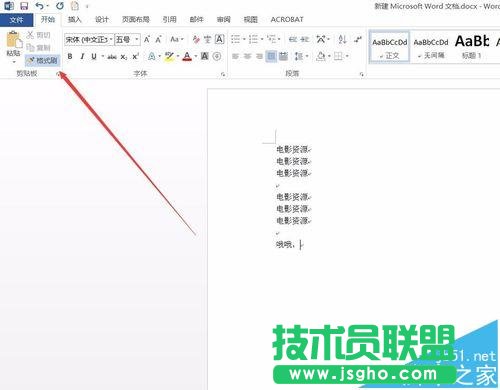Screen dimensions: 500x390
Task: Open the 剪贴板 clipboard pane launcher
Action: (x=58, y=75)
